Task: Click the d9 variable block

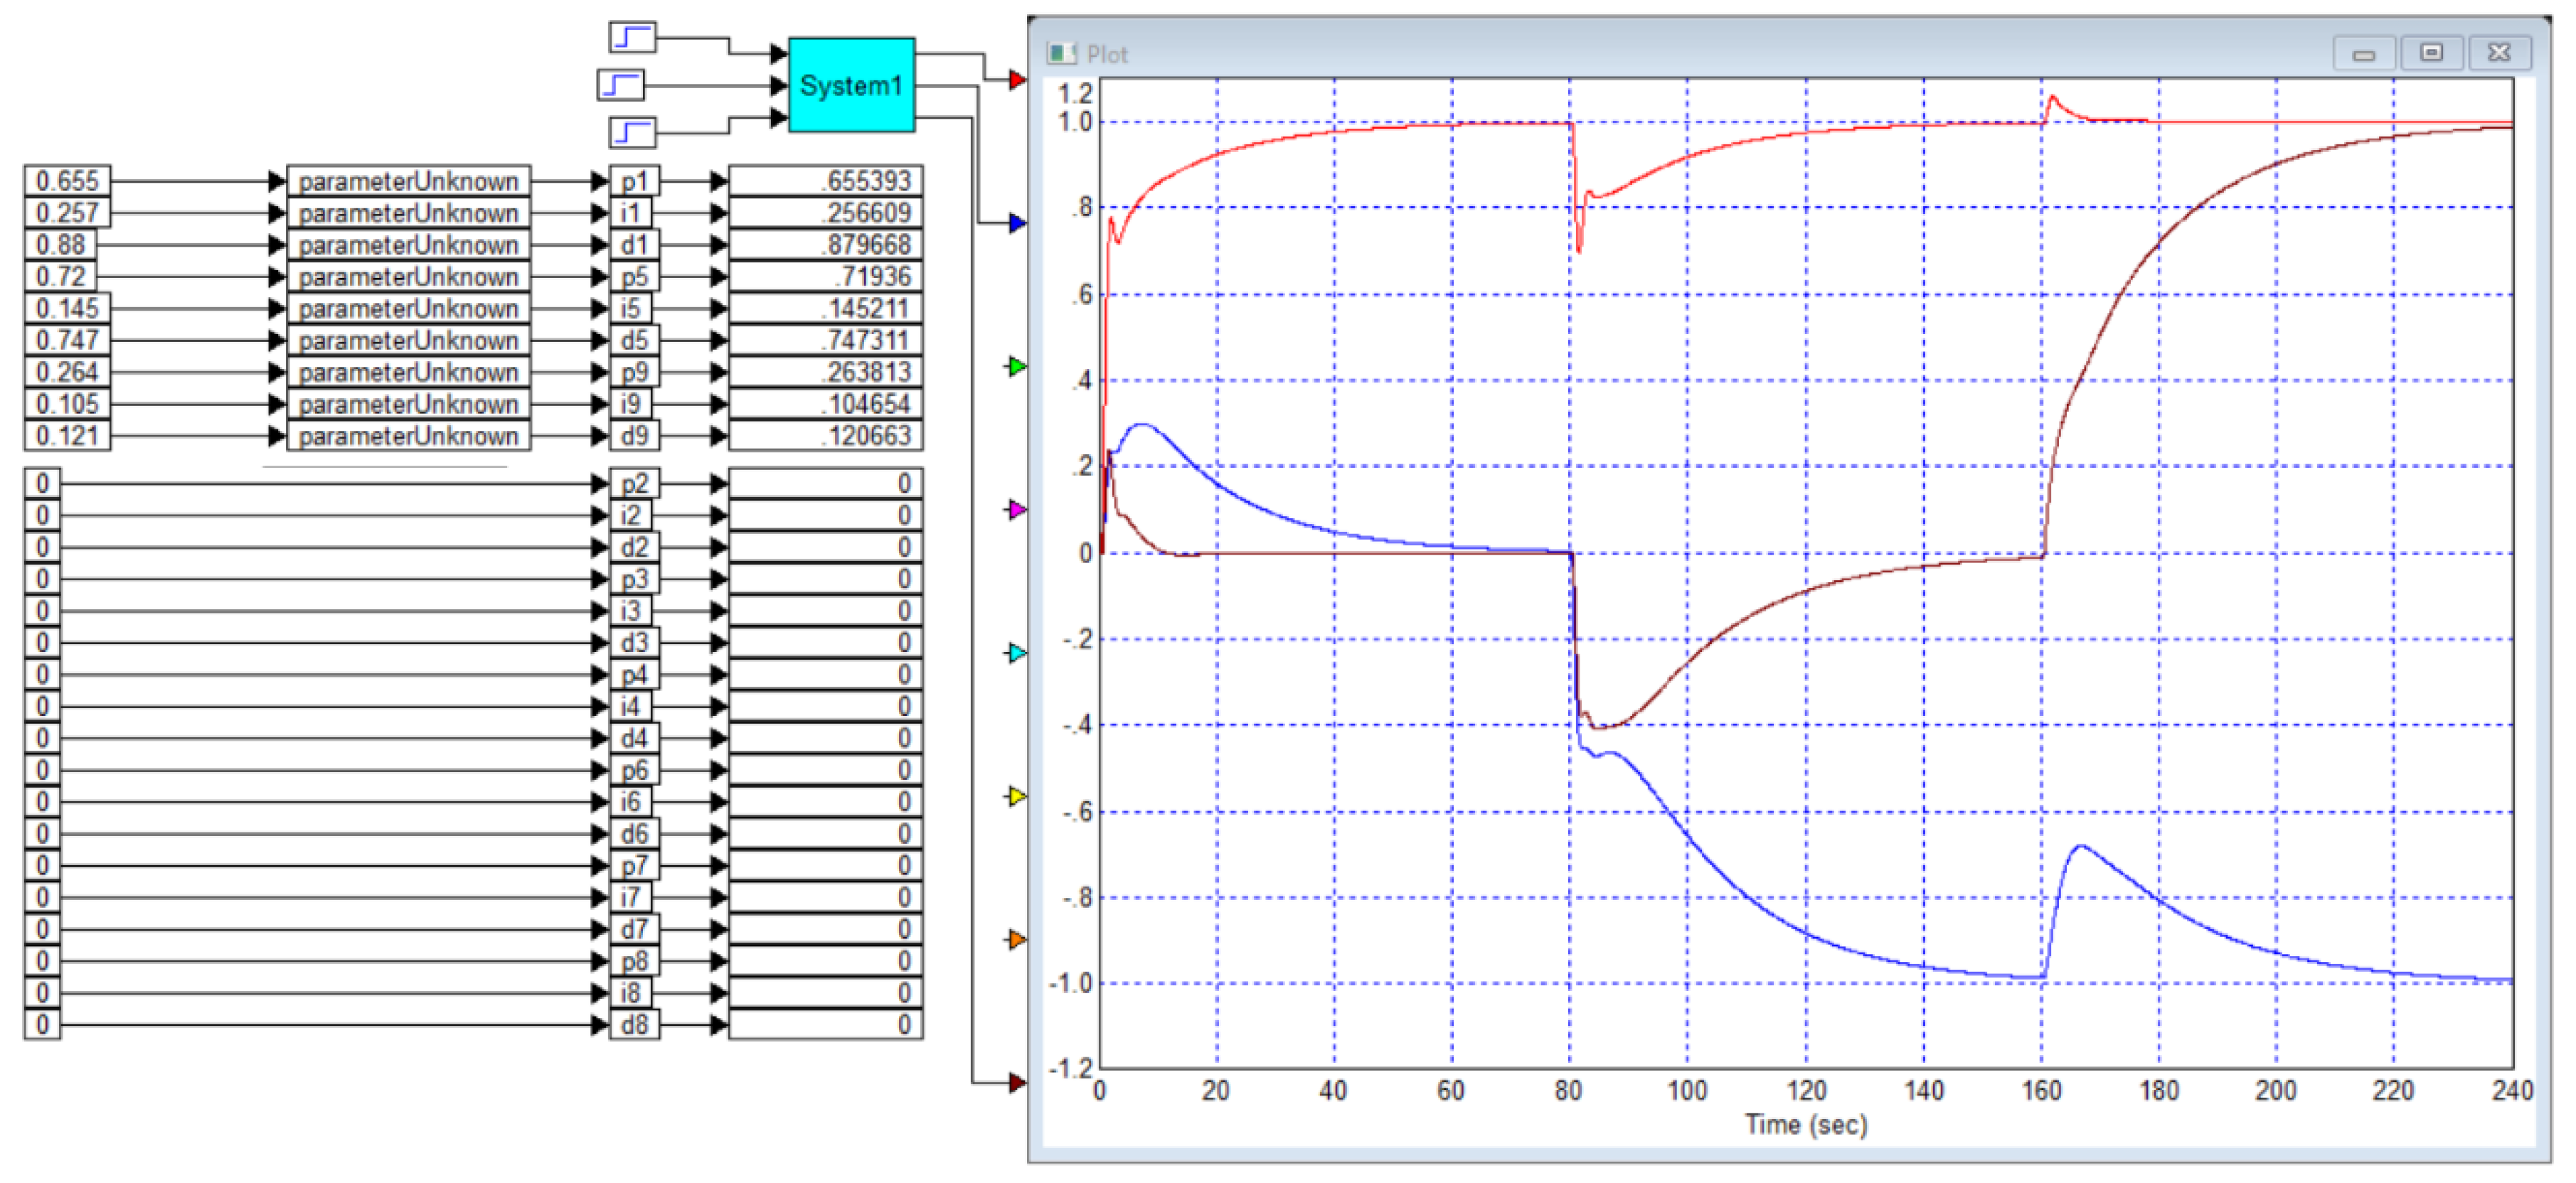Action: (x=634, y=436)
